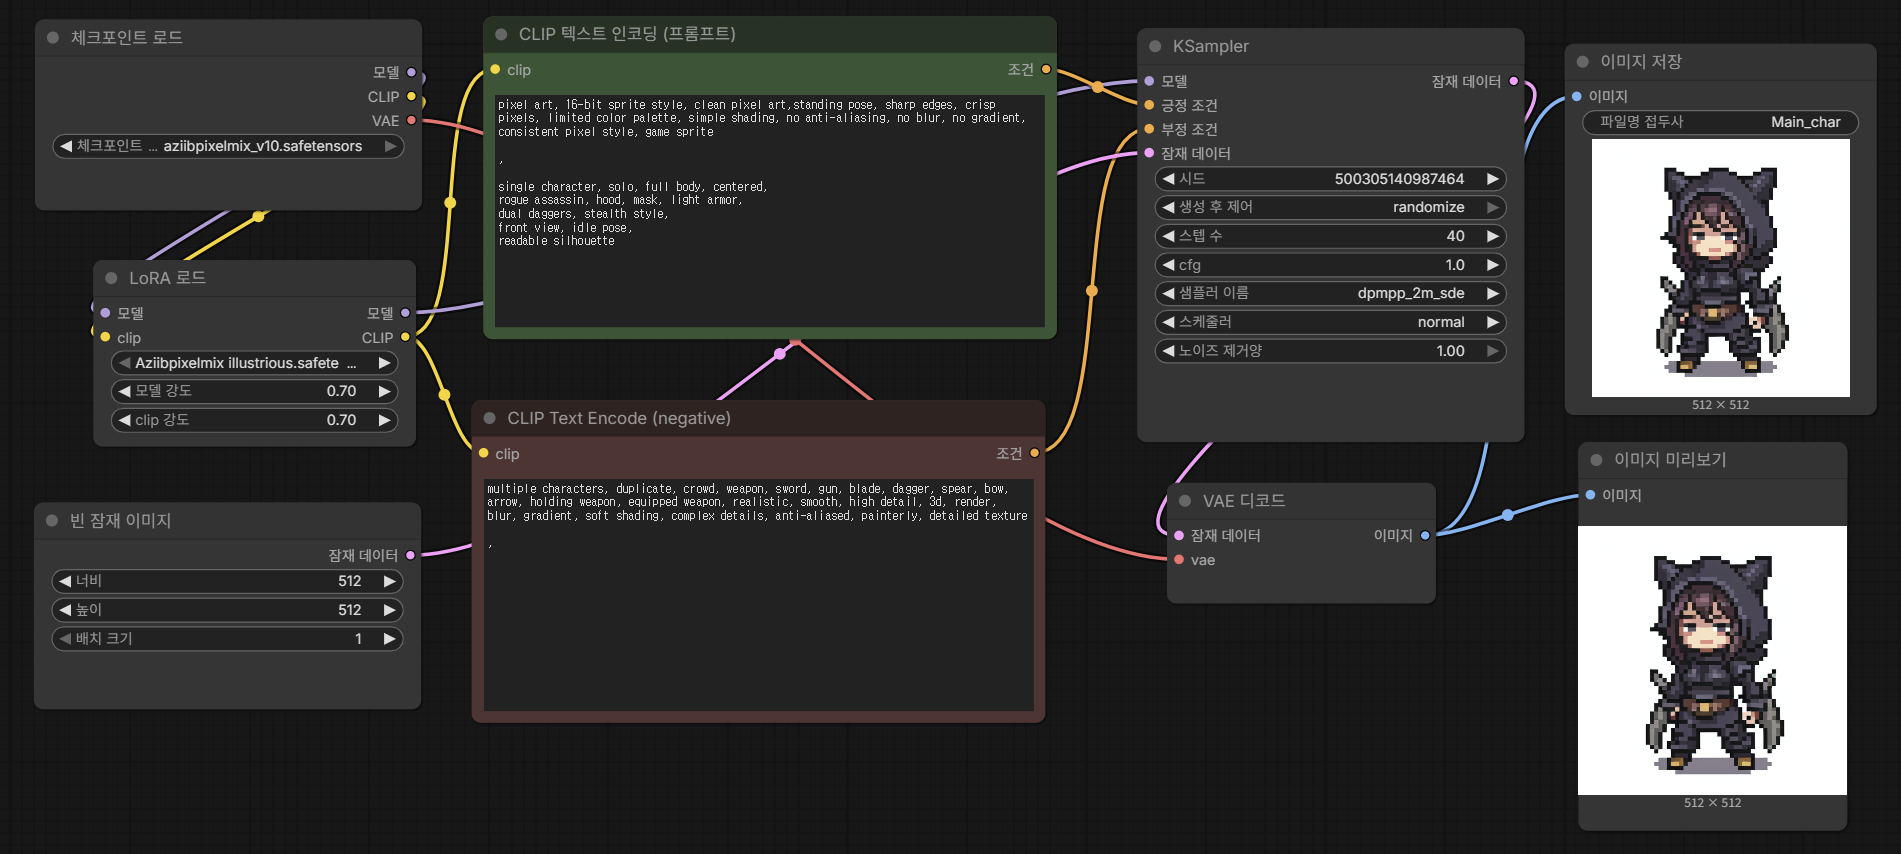Click the 이미지 output socket on VAE 디코드
1901x854 pixels.
pyautogui.click(x=1425, y=535)
